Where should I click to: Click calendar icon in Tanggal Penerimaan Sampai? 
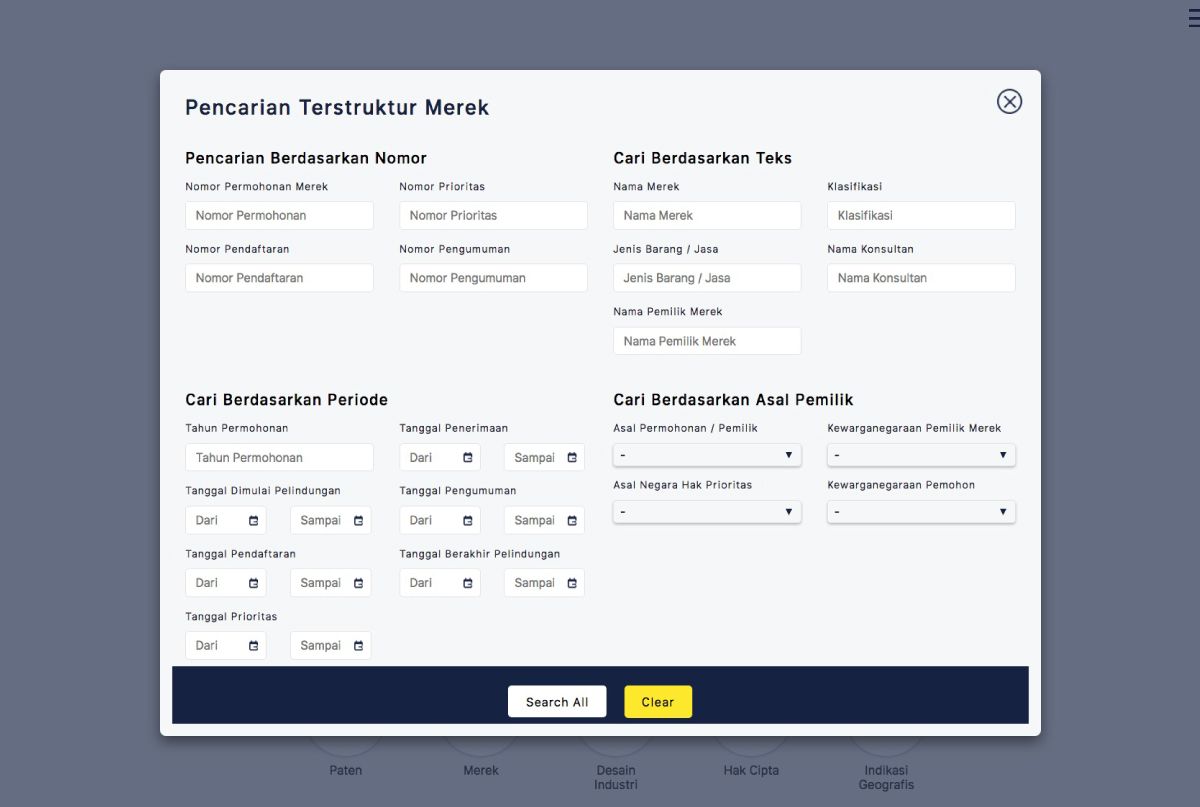tap(572, 458)
